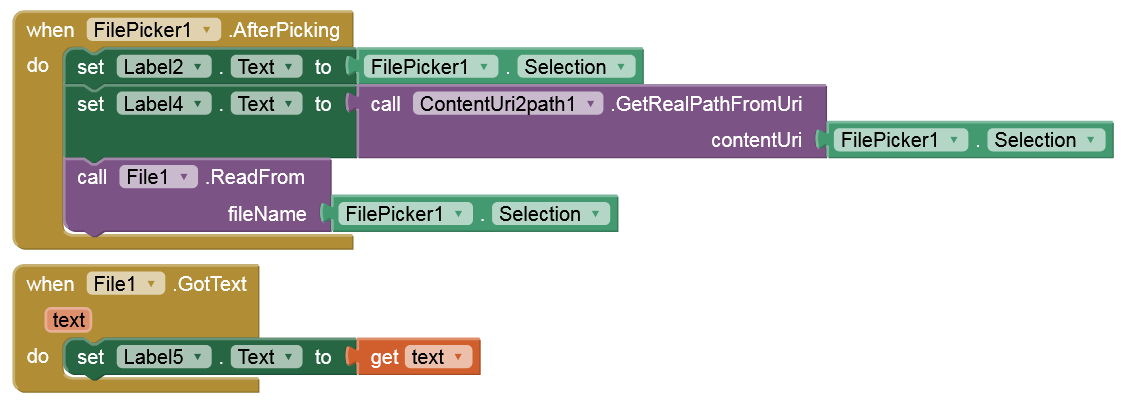This screenshot has height=407, width=1130.
Task: Click the orange text parameter in the GotText event
Action: (x=69, y=320)
